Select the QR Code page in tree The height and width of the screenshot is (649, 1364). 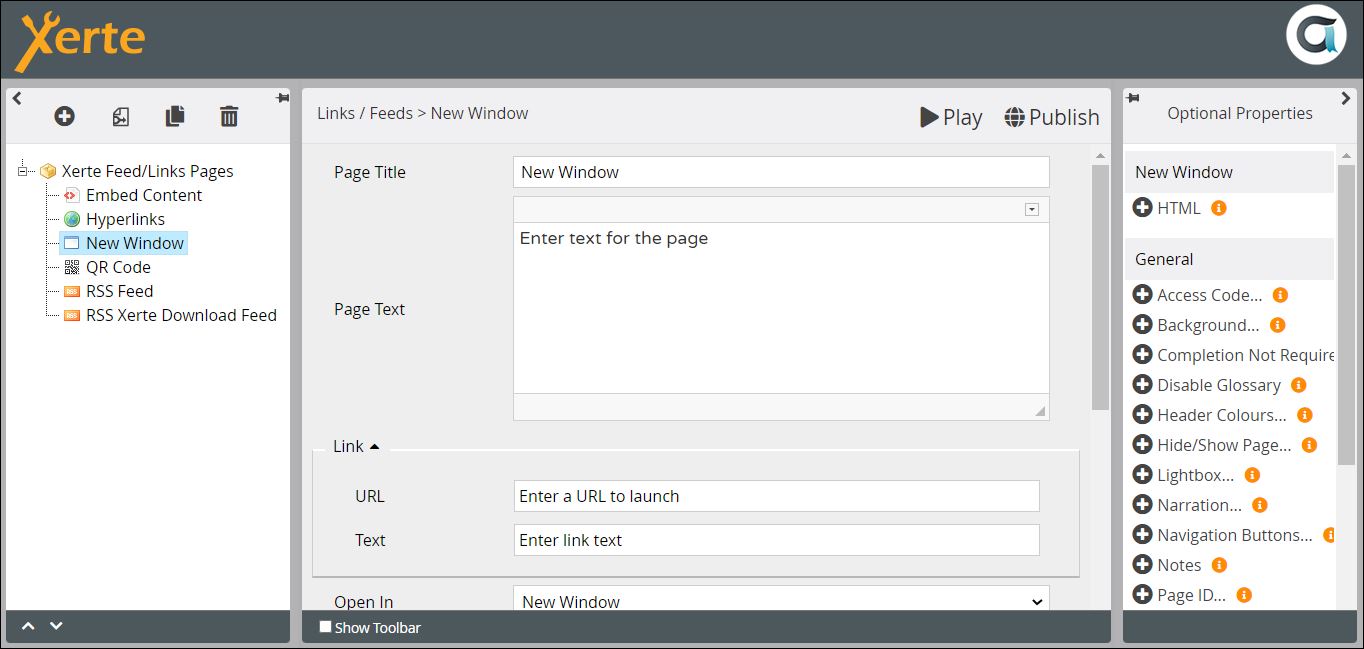pyautogui.click(x=117, y=267)
